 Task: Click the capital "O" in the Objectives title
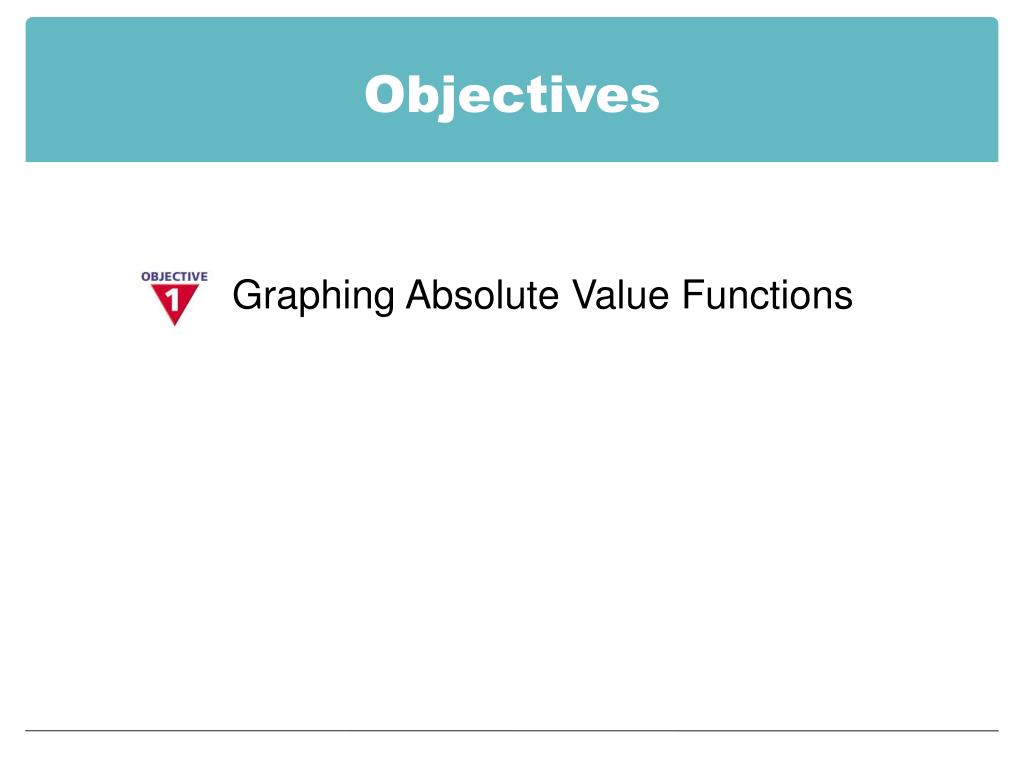(x=382, y=96)
